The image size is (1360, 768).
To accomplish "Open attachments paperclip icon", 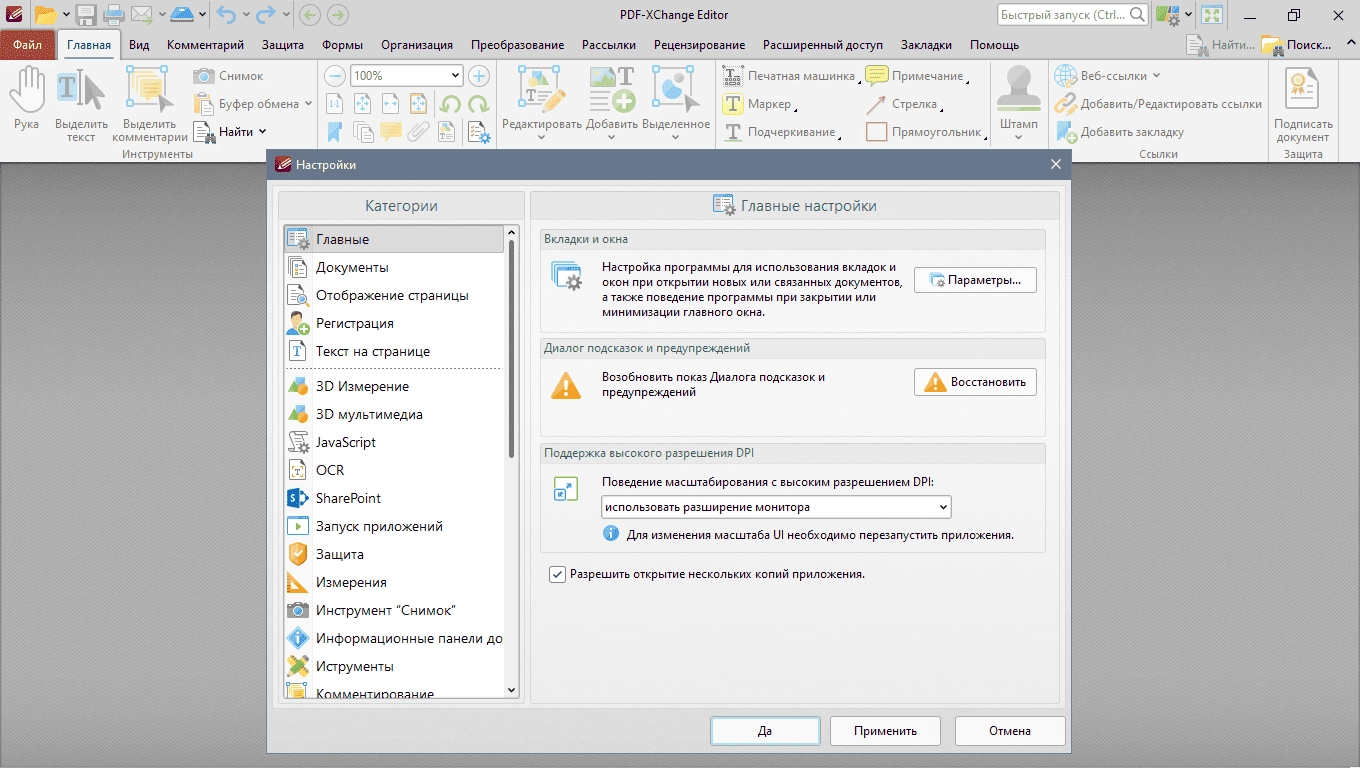I will (418, 132).
